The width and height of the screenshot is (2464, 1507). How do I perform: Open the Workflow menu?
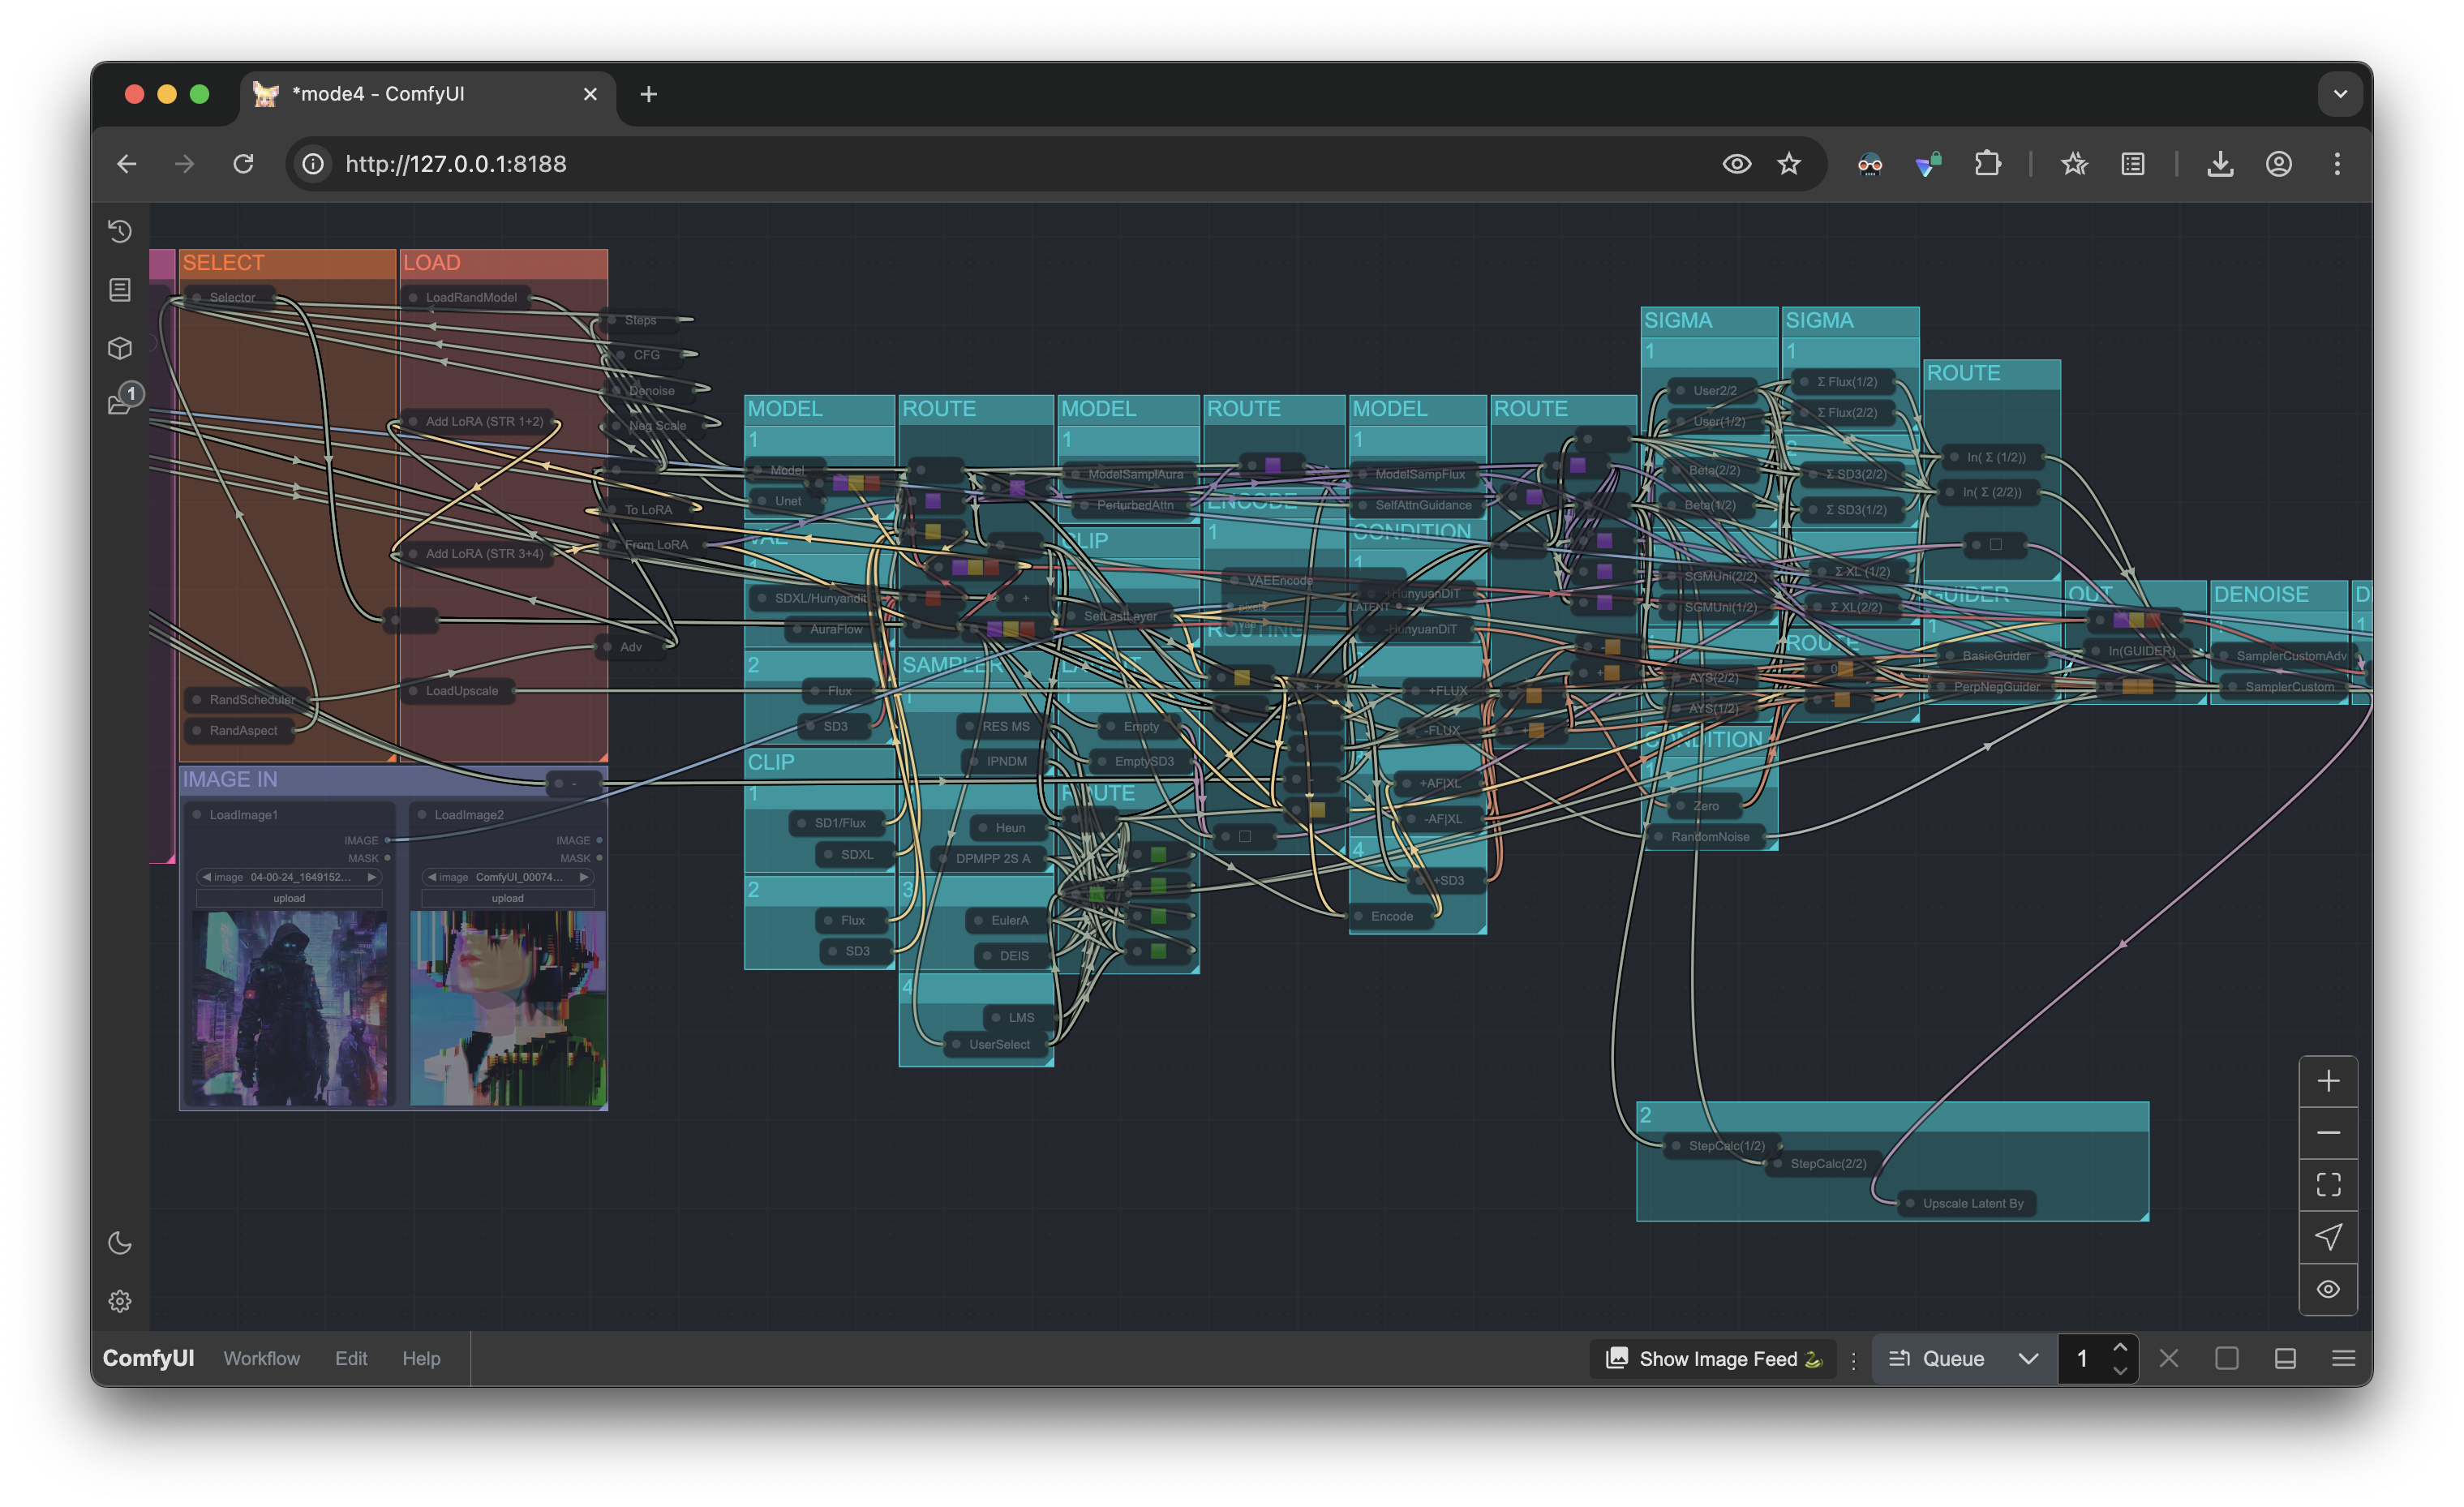click(261, 1358)
